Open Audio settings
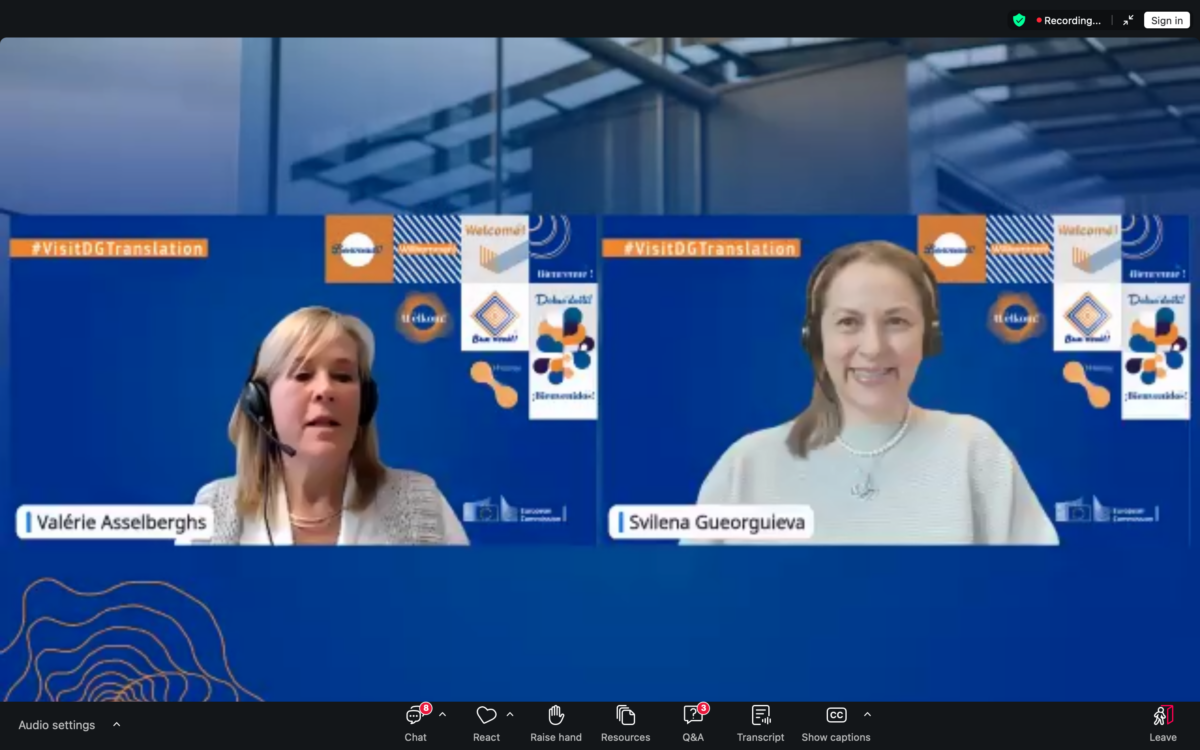 [x=57, y=725]
